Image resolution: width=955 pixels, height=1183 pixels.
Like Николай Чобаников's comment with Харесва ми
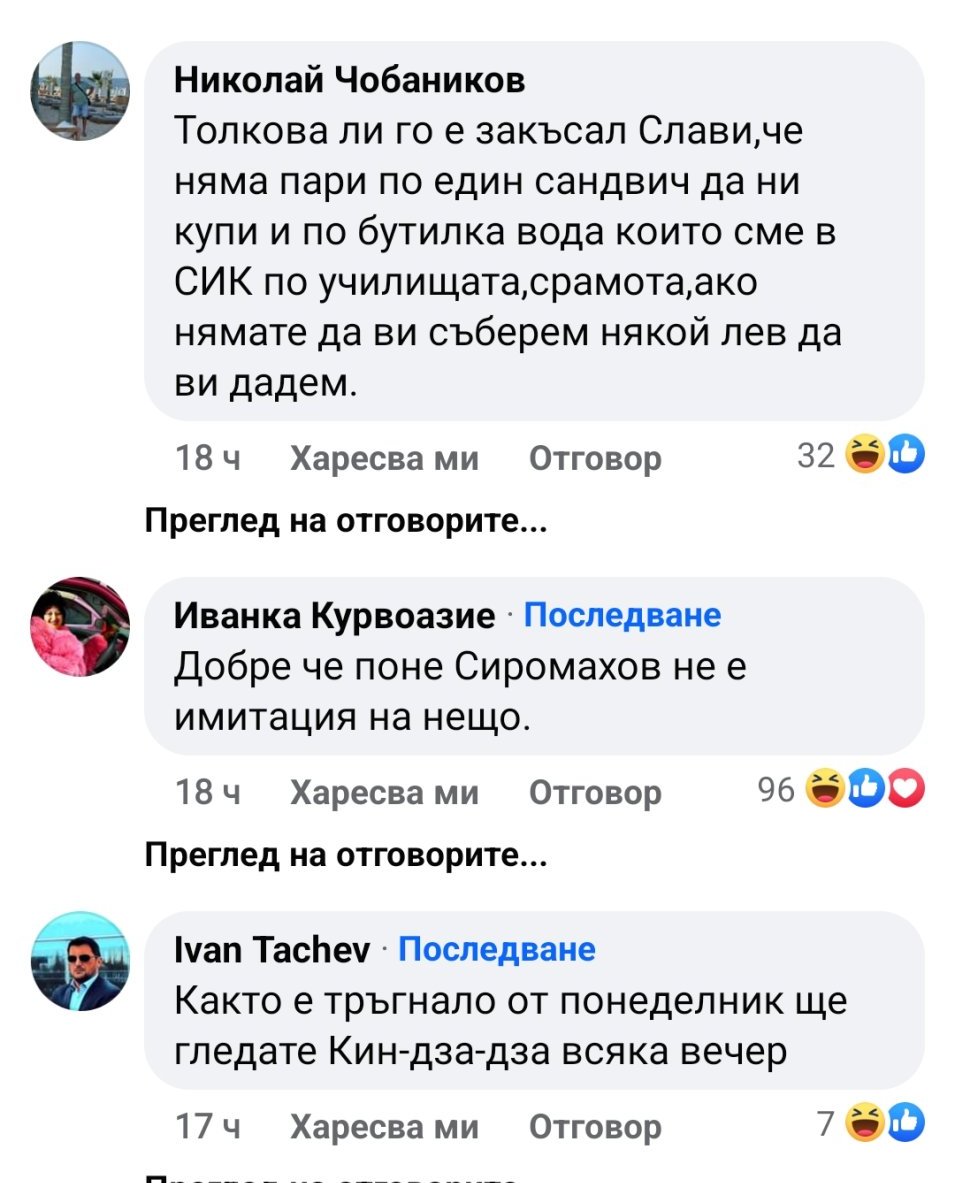tap(384, 459)
